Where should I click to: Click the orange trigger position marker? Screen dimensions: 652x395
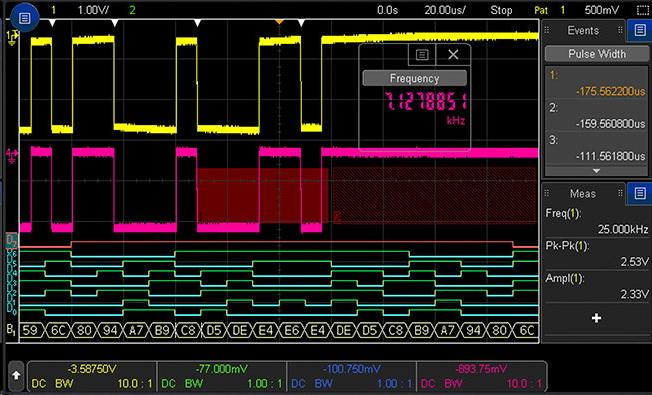pyautogui.click(x=279, y=22)
